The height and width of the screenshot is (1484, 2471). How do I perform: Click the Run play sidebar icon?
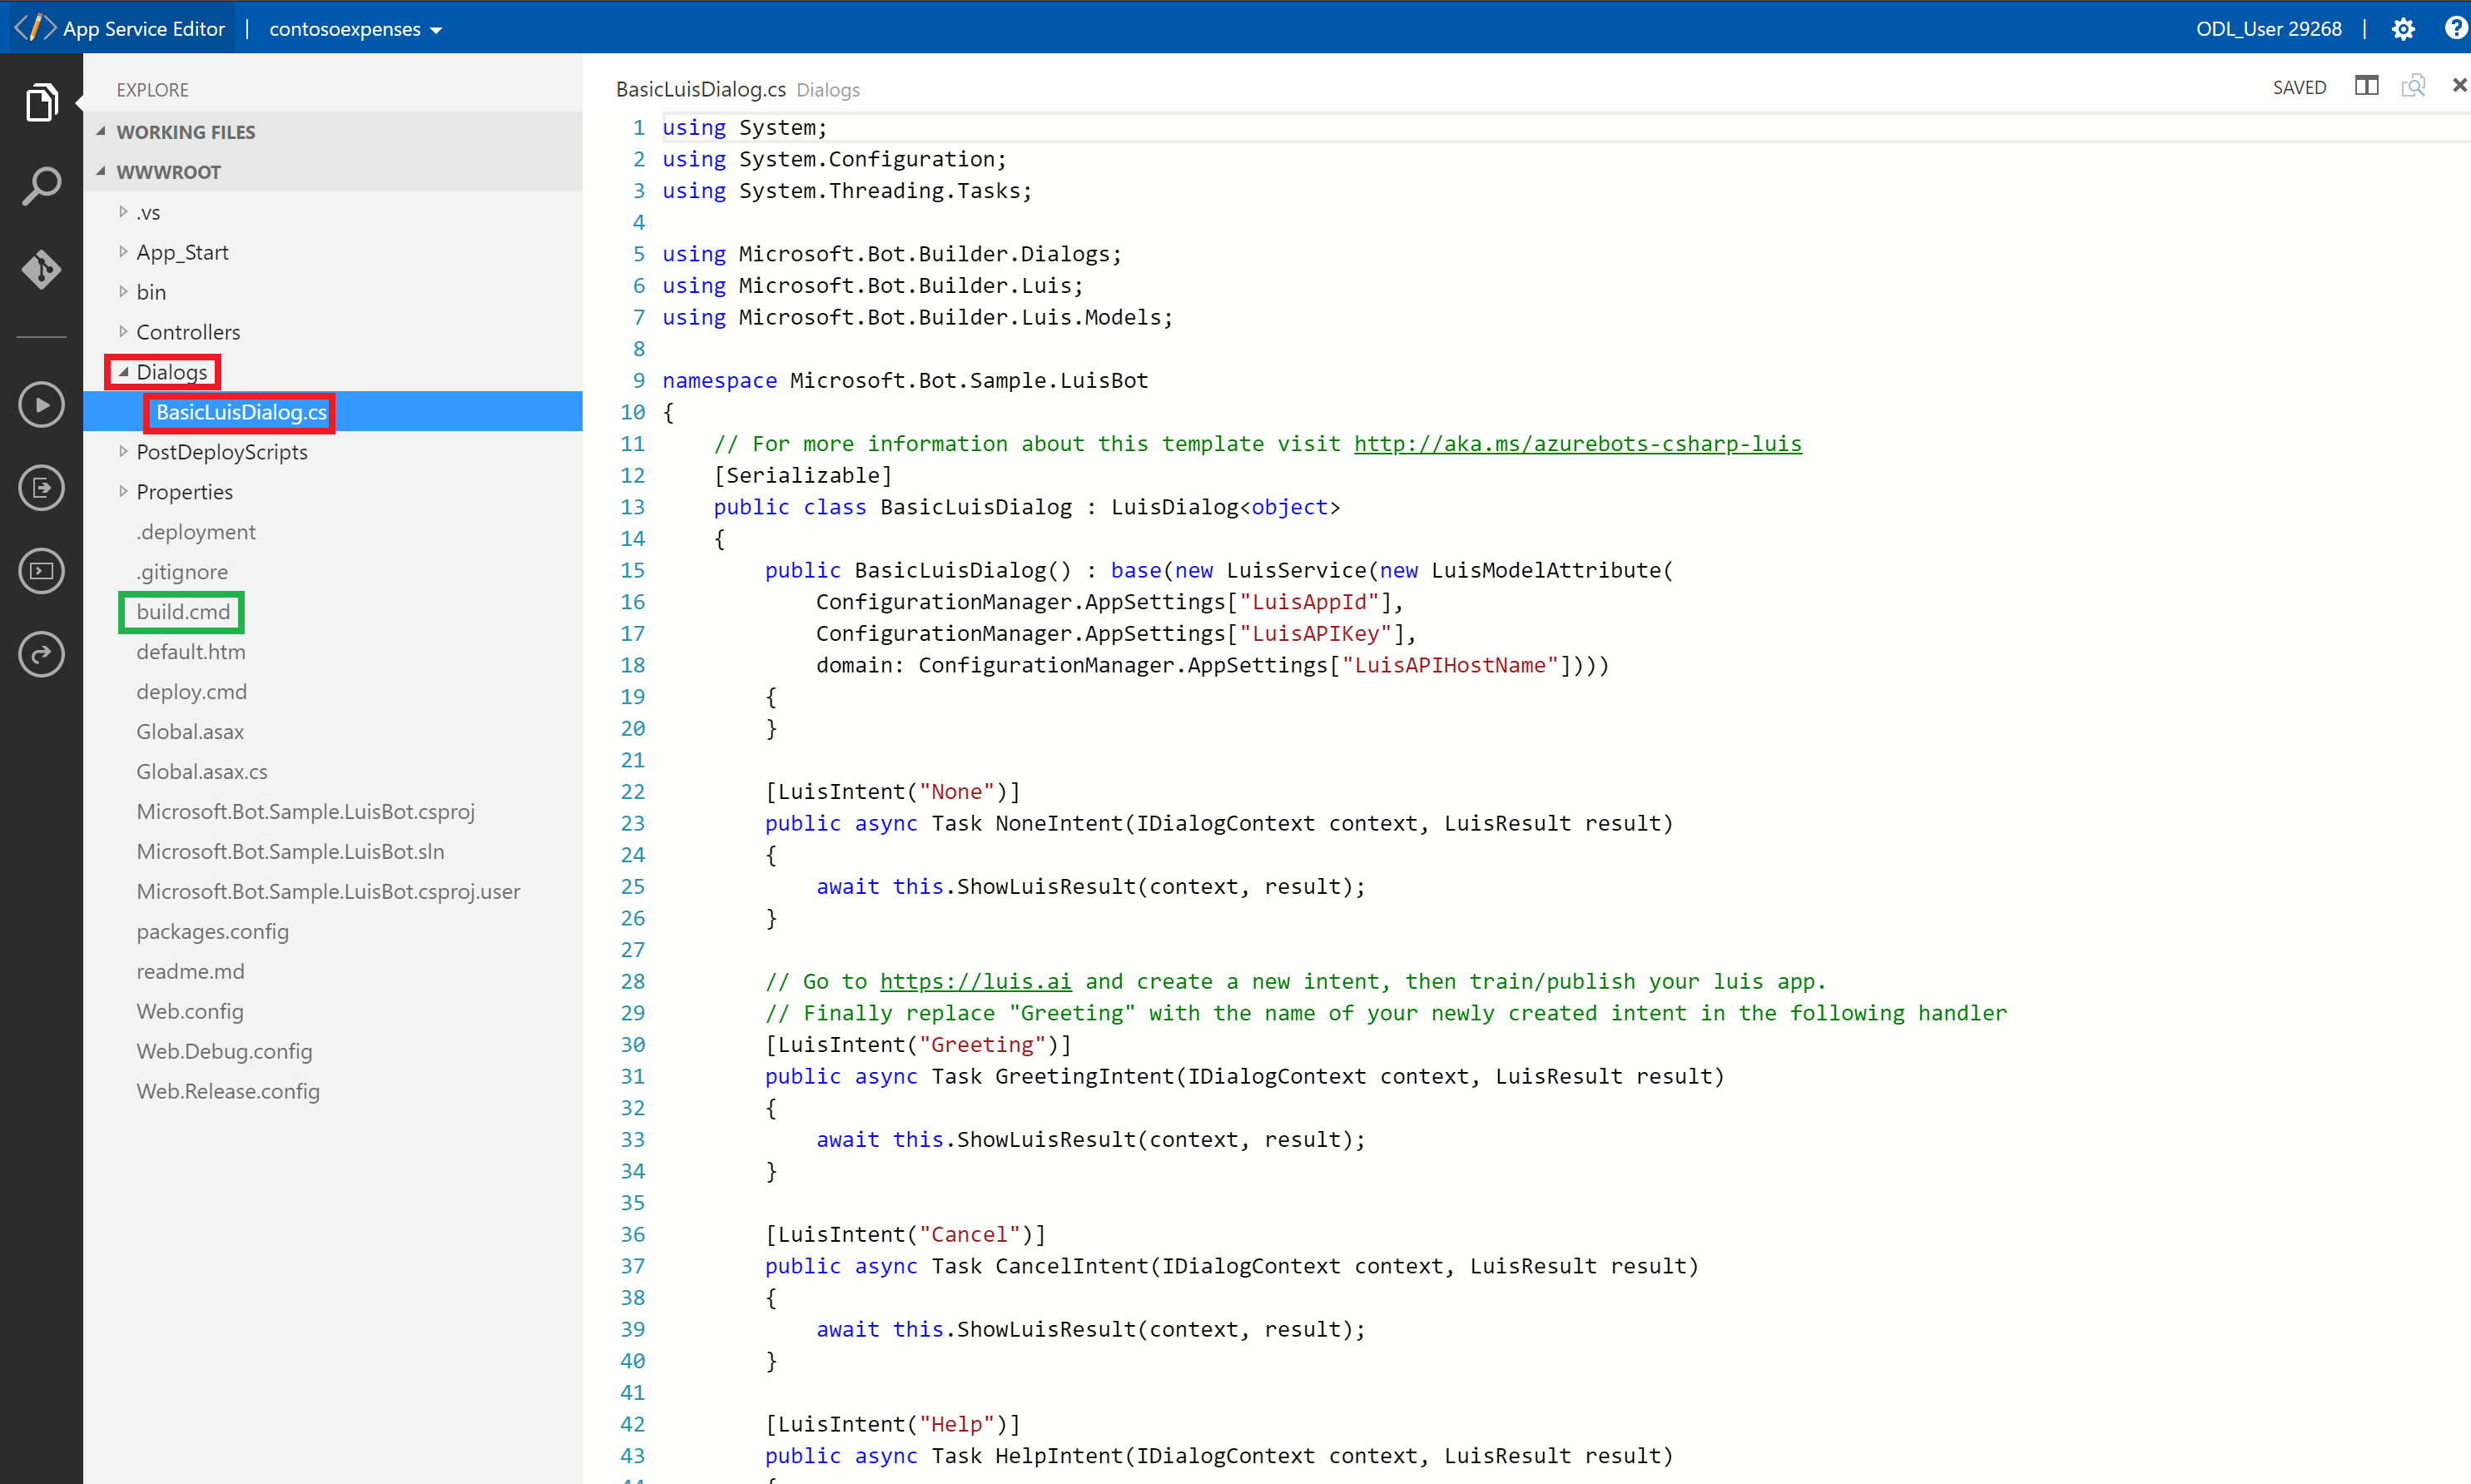coord(41,405)
